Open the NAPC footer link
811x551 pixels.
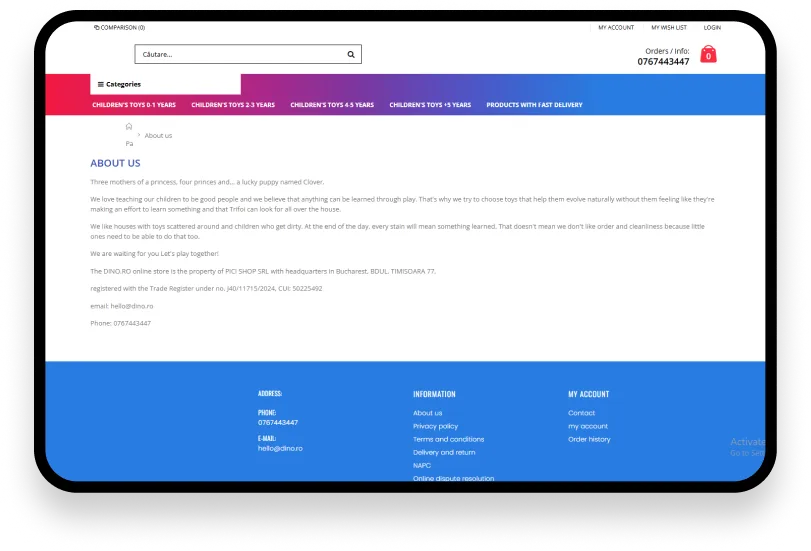[422, 466]
